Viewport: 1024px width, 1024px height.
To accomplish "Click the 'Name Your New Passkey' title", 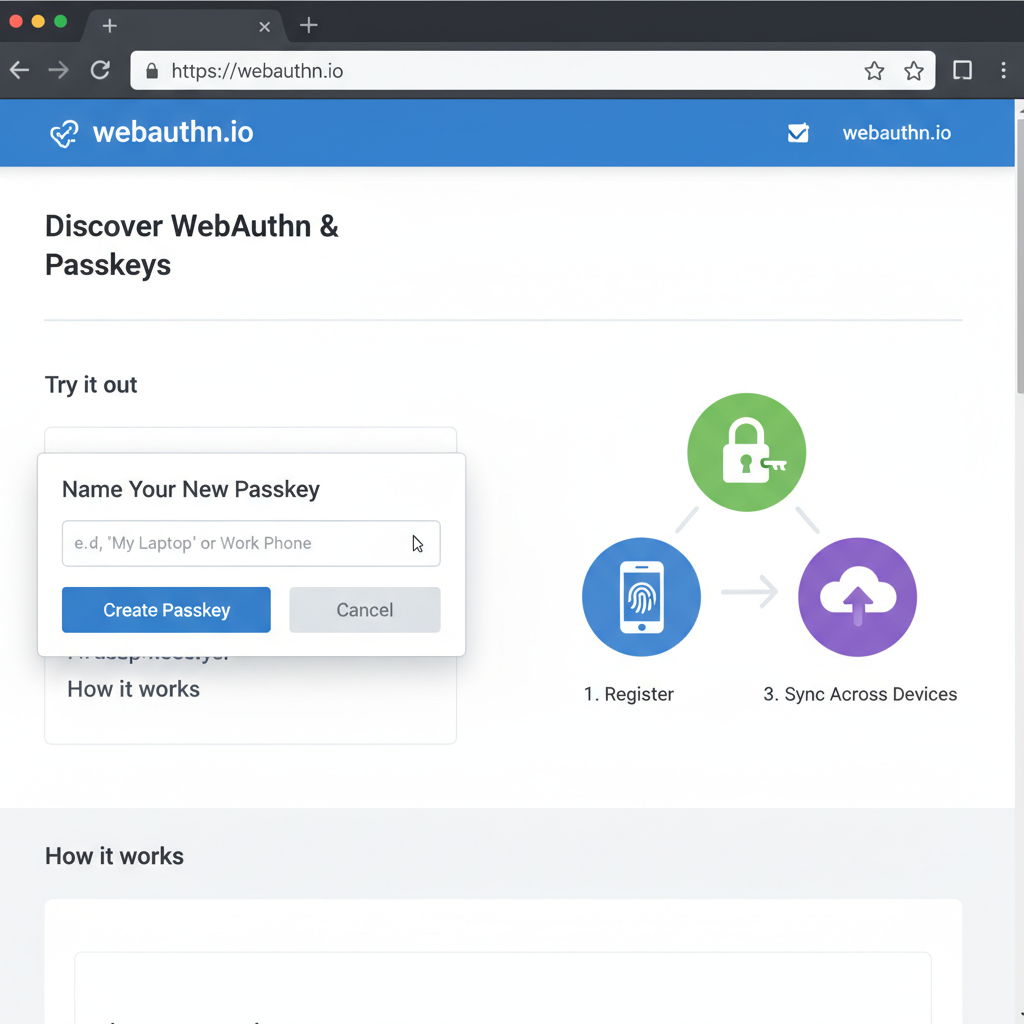I will pos(191,489).
